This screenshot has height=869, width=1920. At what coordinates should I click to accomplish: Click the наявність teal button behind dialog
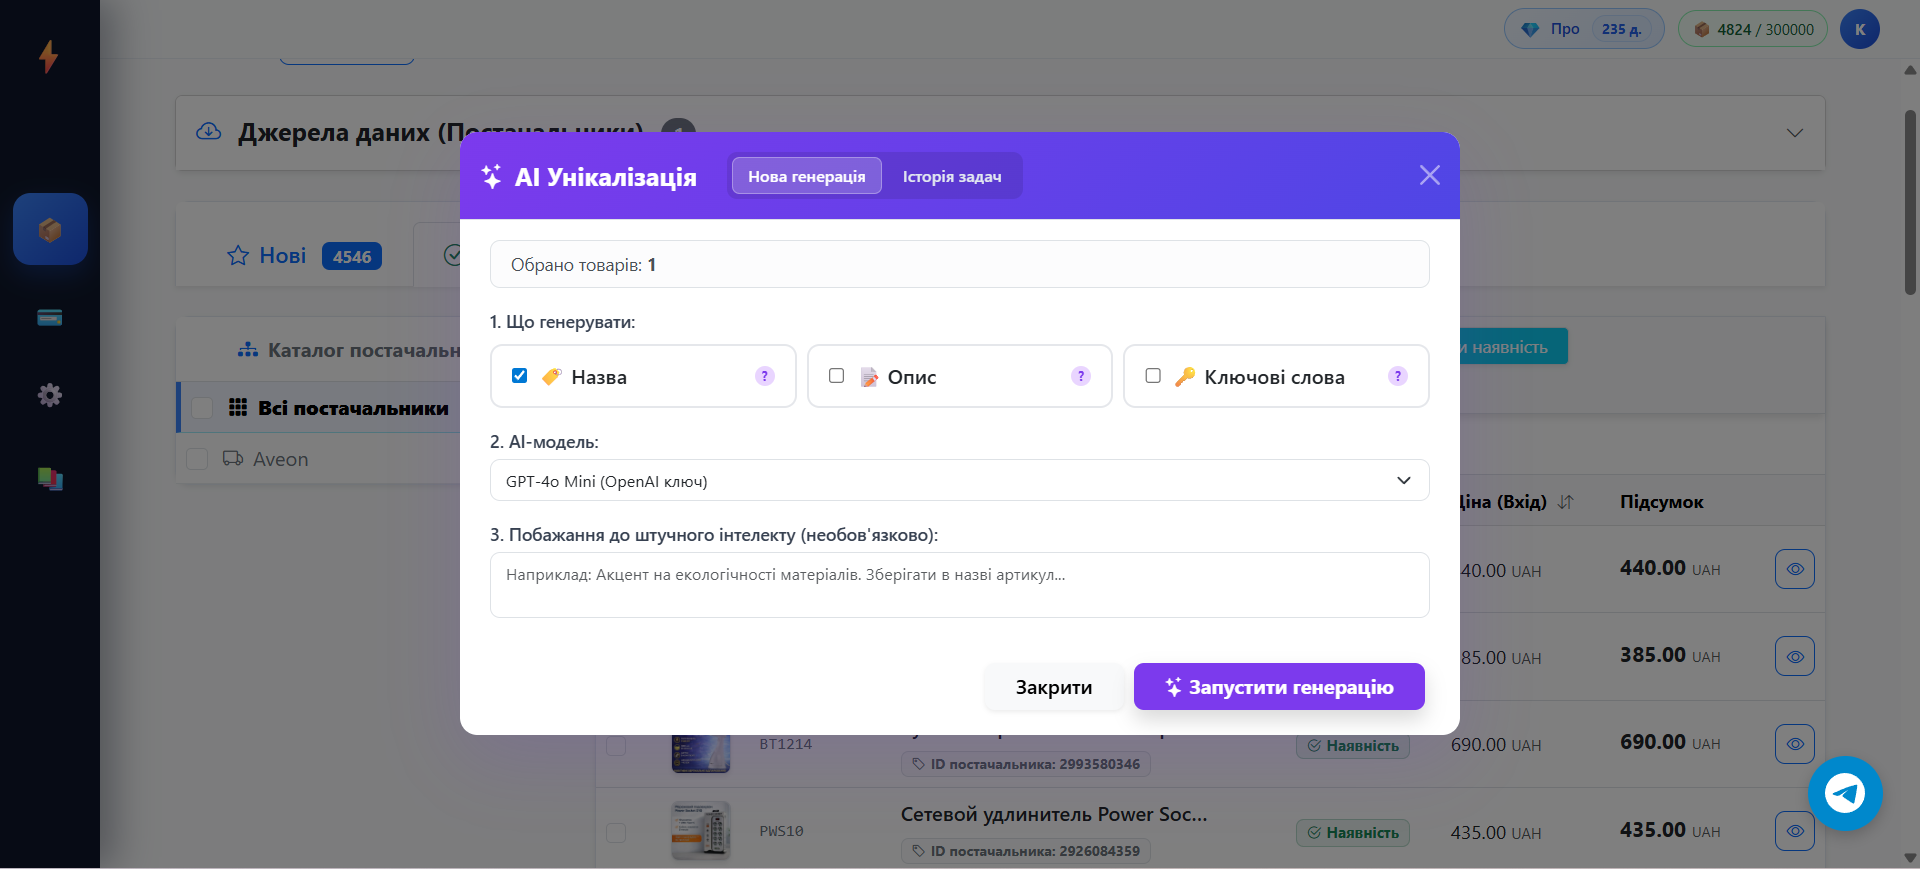[1513, 347]
